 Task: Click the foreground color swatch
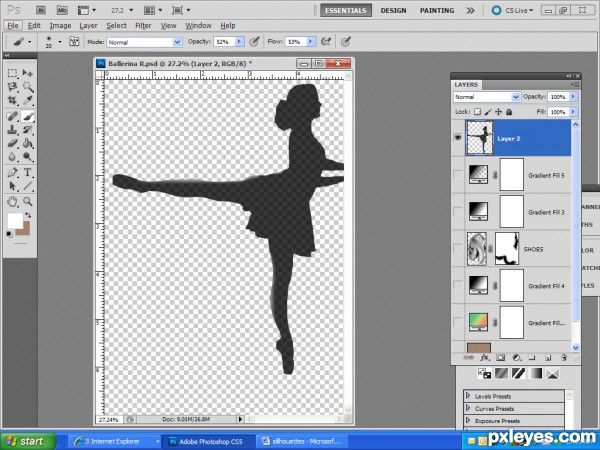[15, 221]
